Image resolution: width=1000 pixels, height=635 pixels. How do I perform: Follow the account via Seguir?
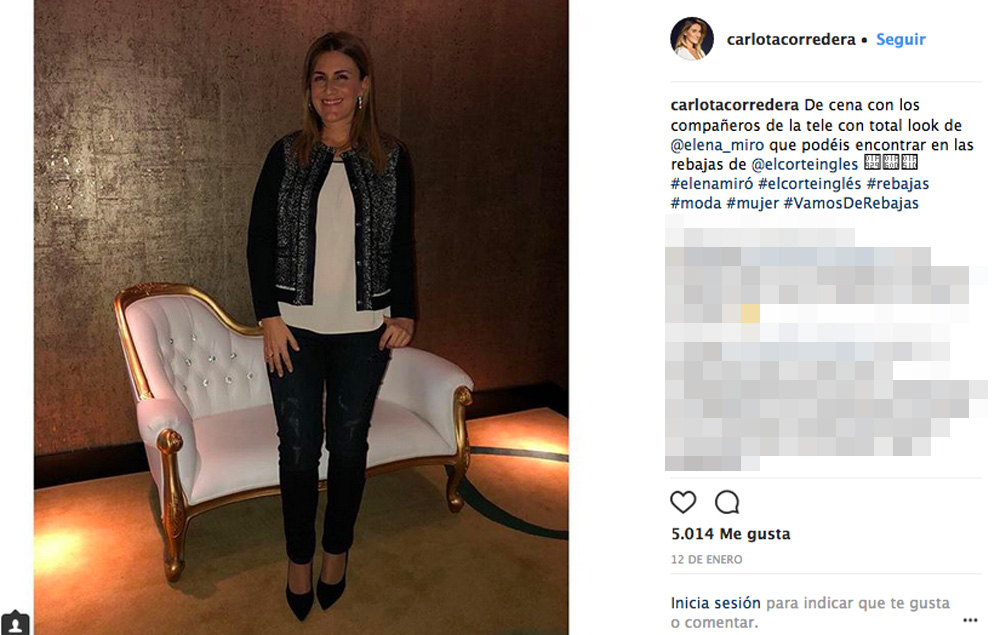(901, 40)
